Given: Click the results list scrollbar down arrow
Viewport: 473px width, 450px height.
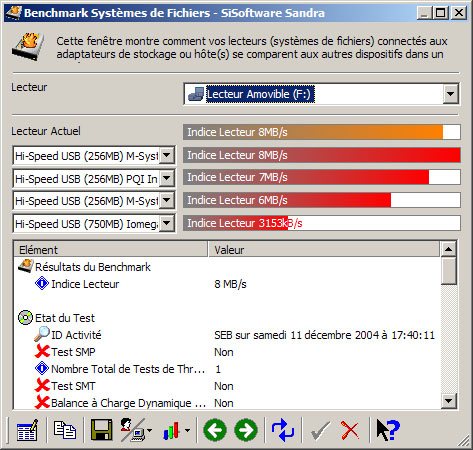Looking at the screenshot, I should click(449, 401).
